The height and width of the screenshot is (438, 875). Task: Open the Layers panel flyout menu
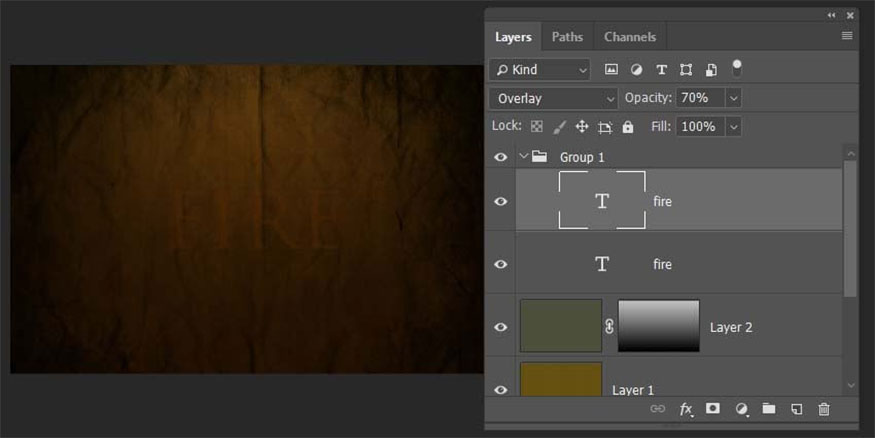(847, 36)
